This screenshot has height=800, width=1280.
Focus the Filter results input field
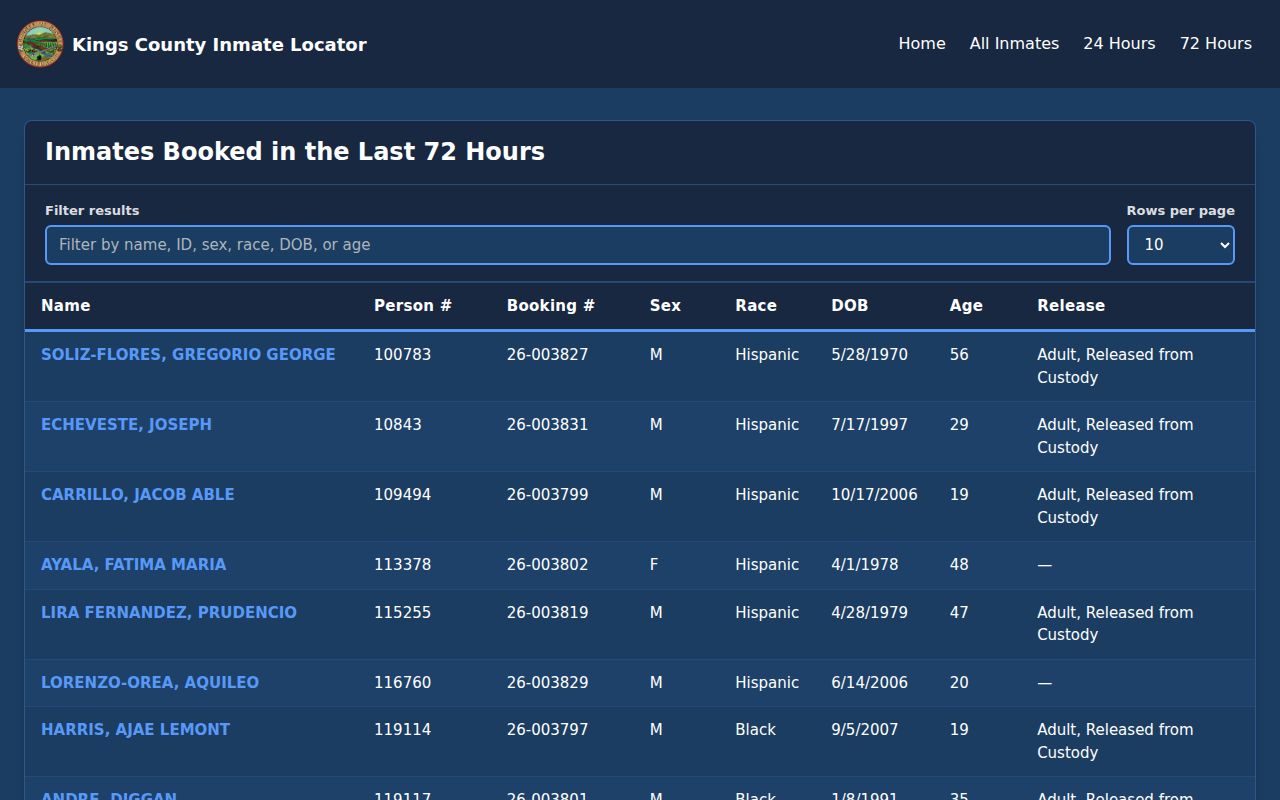(578, 245)
